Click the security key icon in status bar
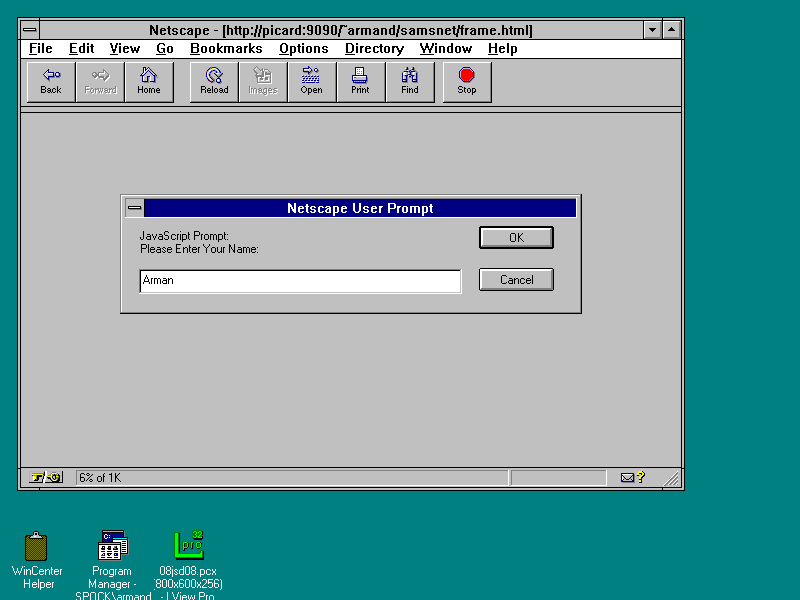 (x=46, y=478)
